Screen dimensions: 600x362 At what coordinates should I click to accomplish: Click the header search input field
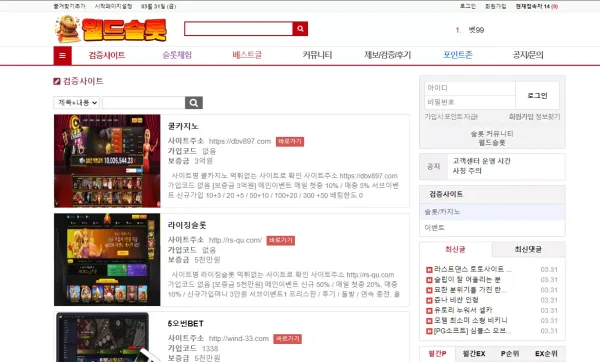238,29
